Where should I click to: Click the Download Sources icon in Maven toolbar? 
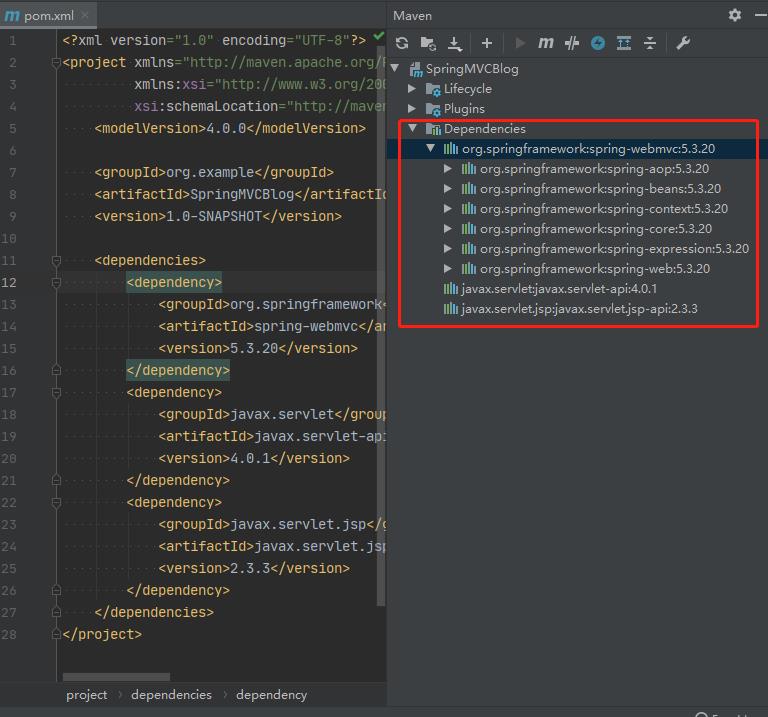455,43
